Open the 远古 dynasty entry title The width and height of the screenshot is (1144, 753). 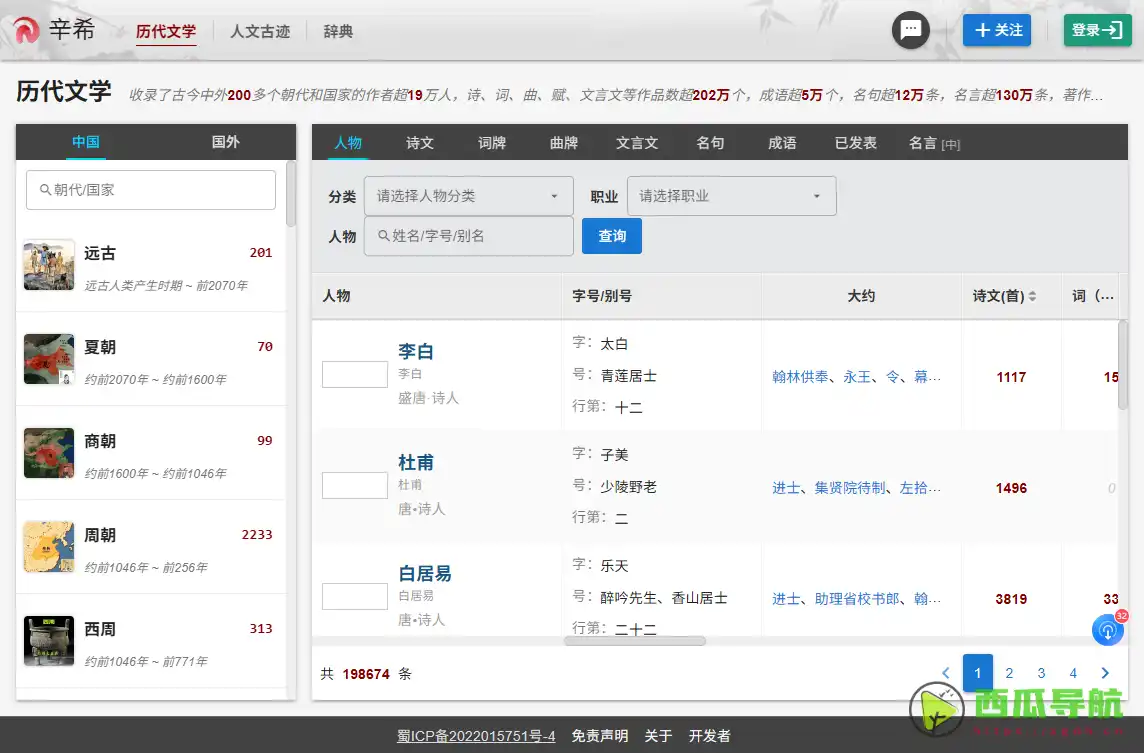(100, 253)
